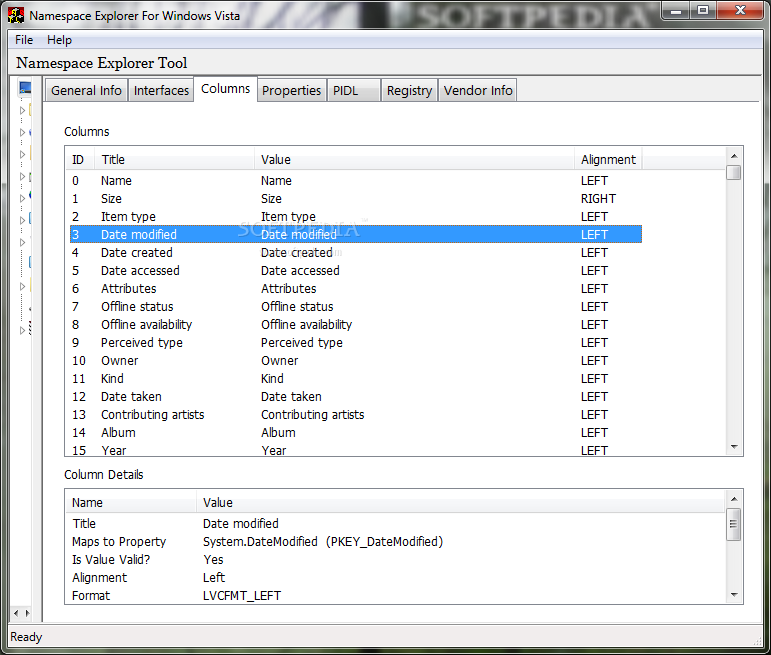Select 'Kind' row in Title column
This screenshot has height=655, width=771.
pyautogui.click(x=112, y=379)
